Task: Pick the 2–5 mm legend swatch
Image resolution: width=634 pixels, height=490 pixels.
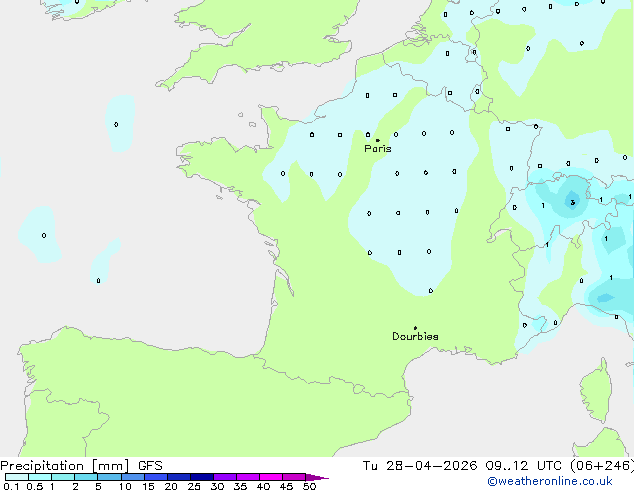Action: pyautogui.click(x=86, y=477)
